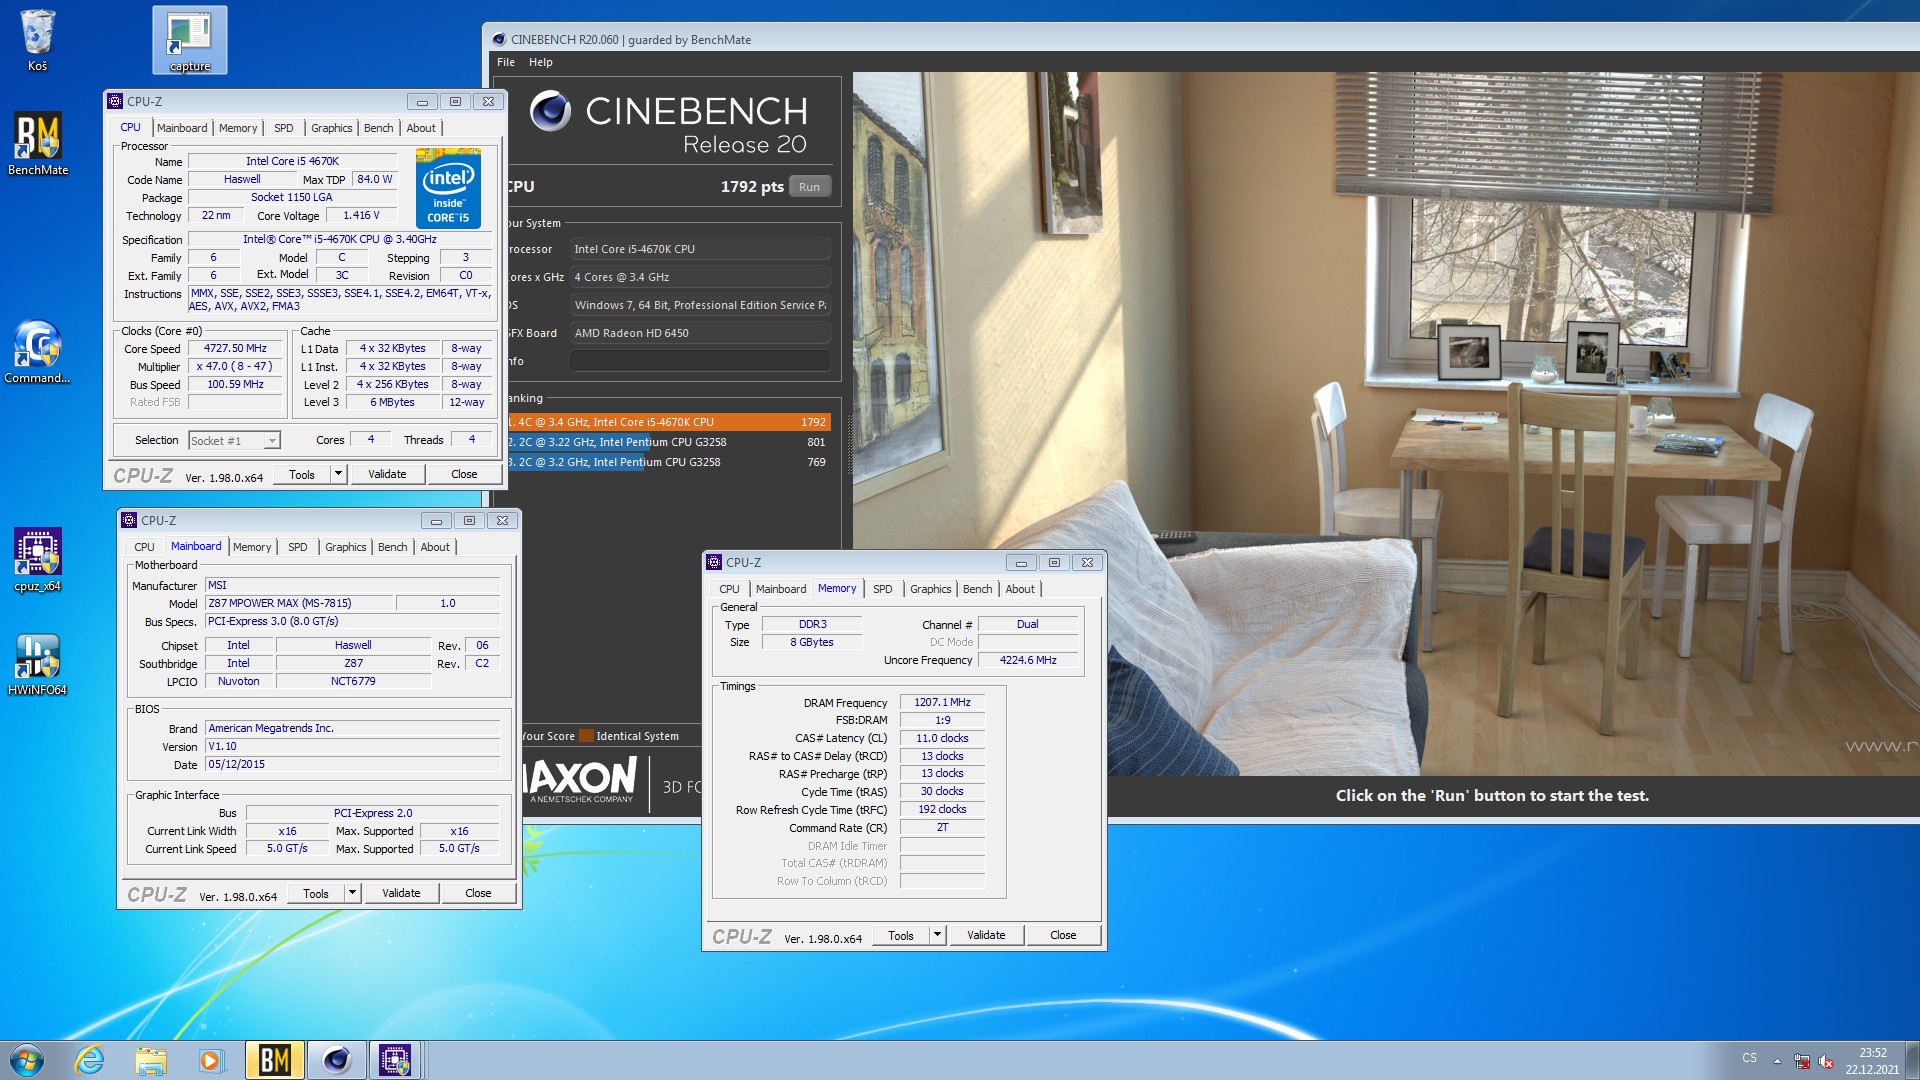Viewport: 1920px width, 1080px height.
Task: Switch to SPD tab in top CPU-Z window
Action: [284, 128]
